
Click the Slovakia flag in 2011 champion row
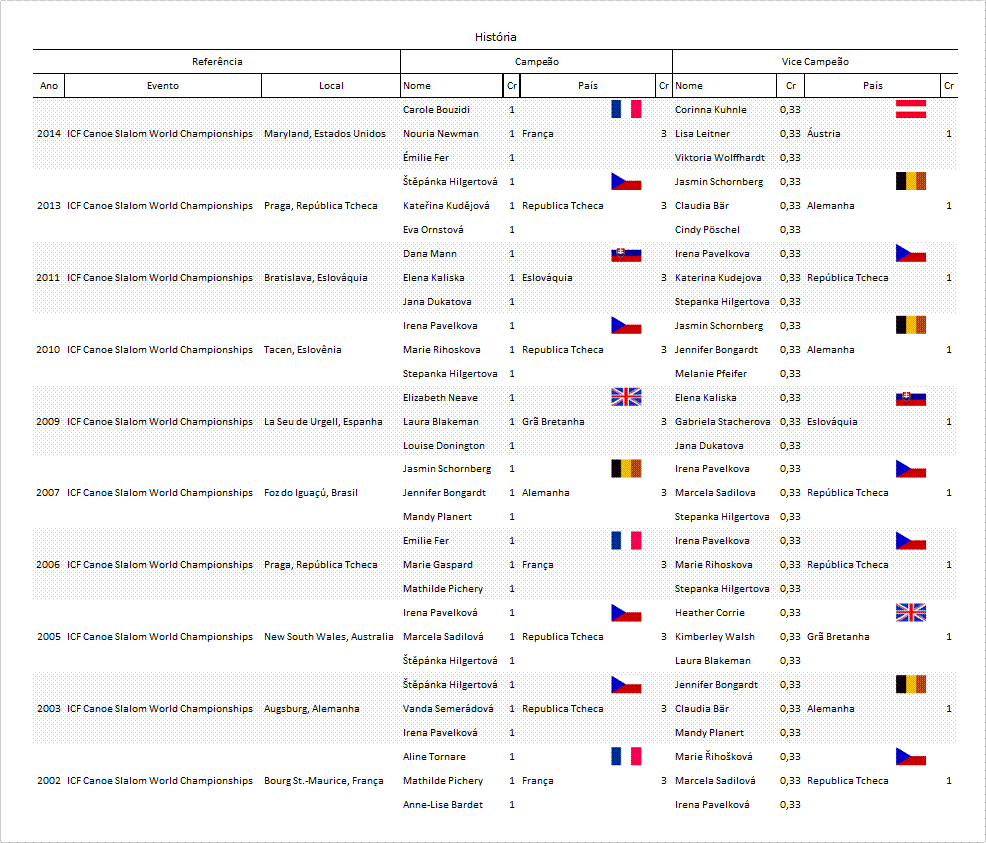626,254
